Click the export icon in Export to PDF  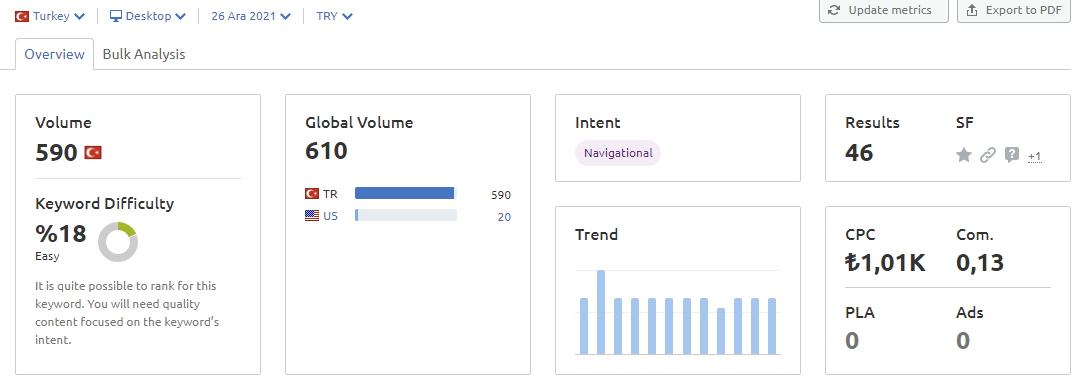click(972, 10)
